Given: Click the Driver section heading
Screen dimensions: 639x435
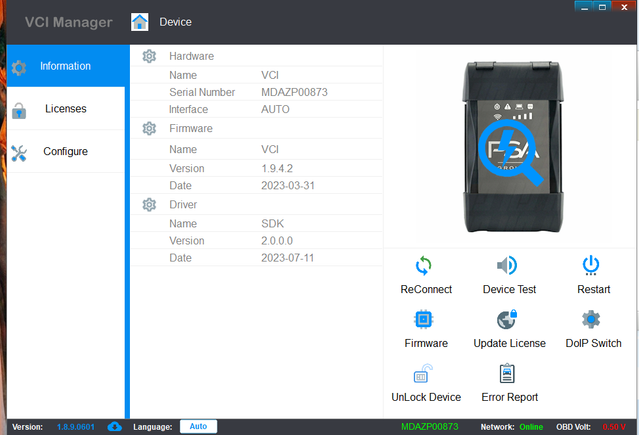Looking at the screenshot, I should (183, 205).
